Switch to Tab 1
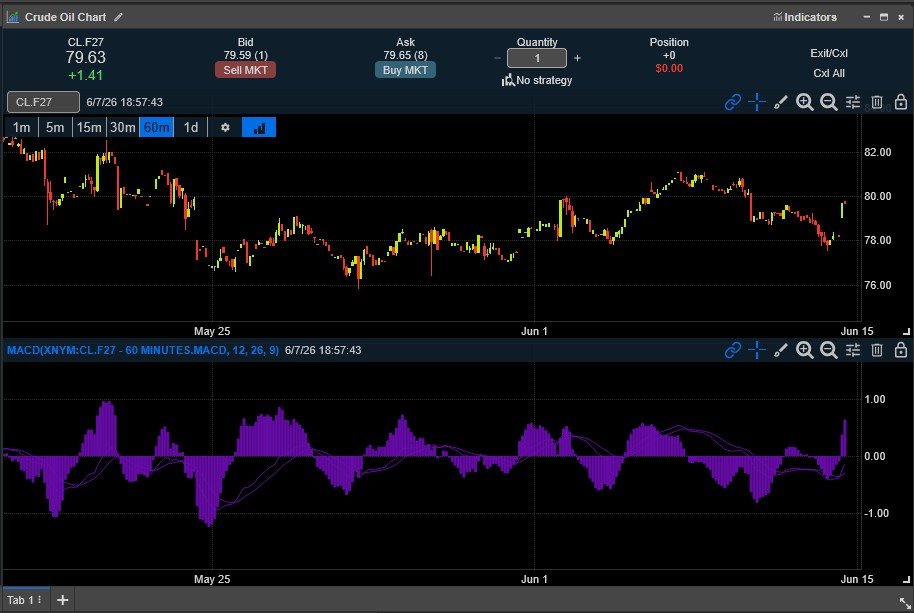This screenshot has width=914, height=613. coord(20,600)
